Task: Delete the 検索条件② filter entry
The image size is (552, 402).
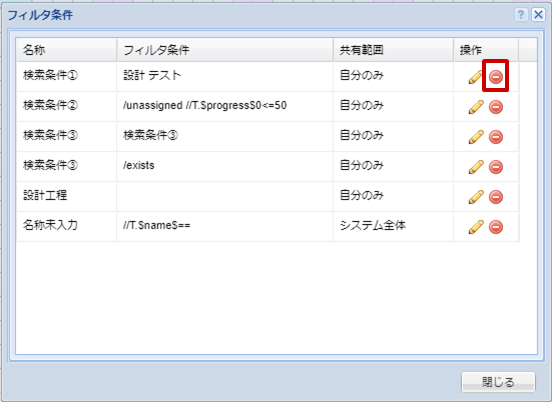Action: (496, 107)
